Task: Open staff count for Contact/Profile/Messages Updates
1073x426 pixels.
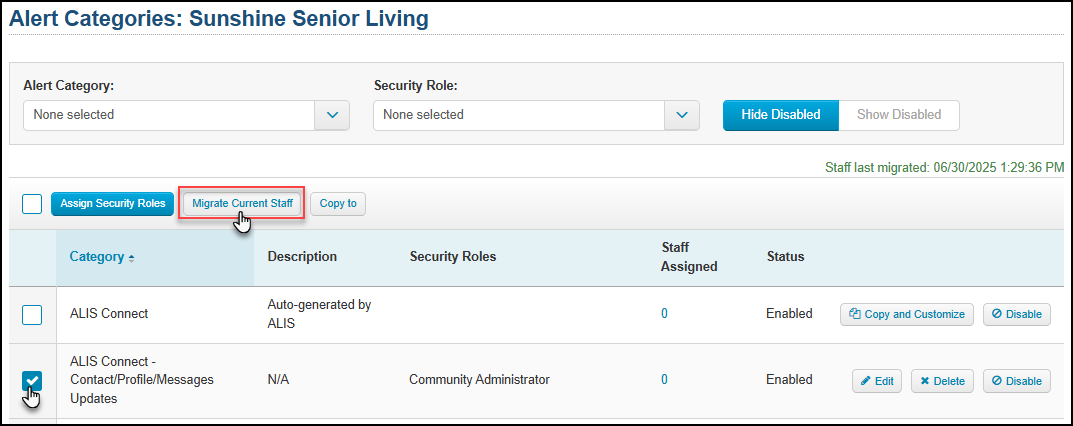Action: pyautogui.click(x=664, y=380)
